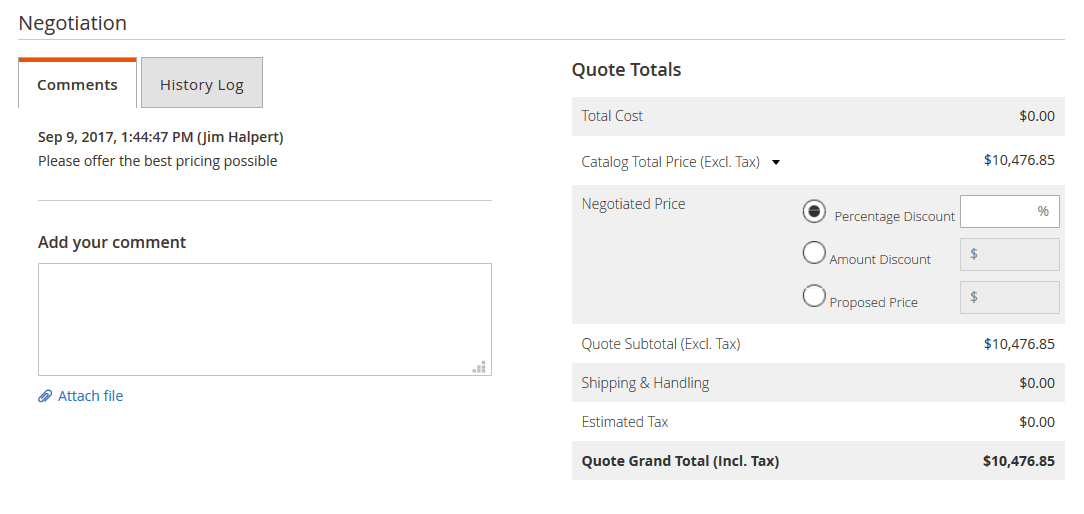Viewport: 1084px width, 514px height.
Task: Select the Amount Discount radio button
Action: coord(814,253)
